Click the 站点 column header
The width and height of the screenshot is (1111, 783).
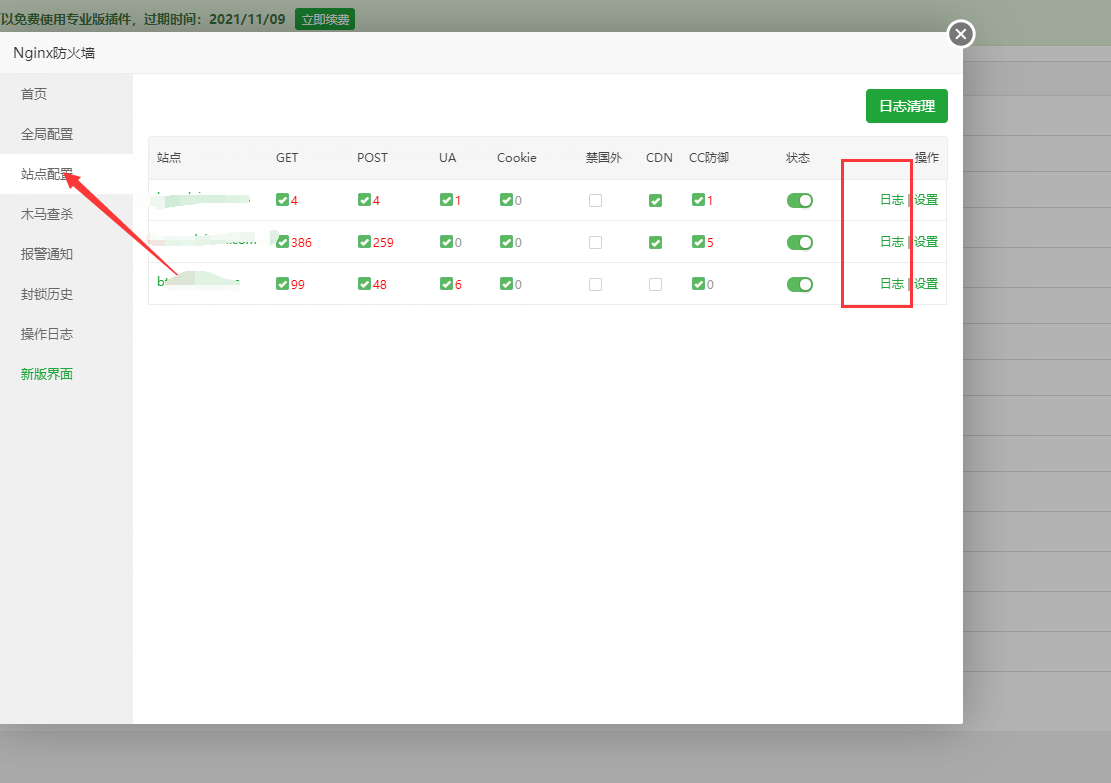(x=169, y=157)
